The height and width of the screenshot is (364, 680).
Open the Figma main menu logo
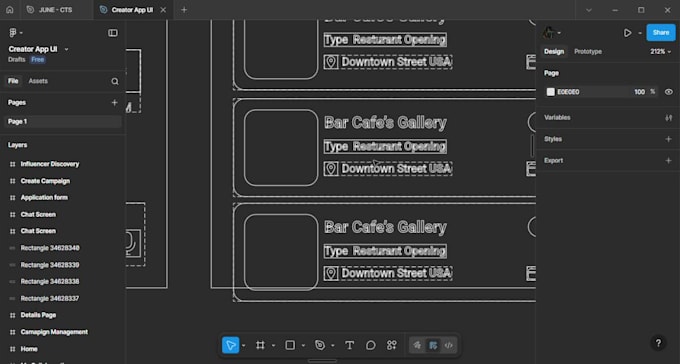point(13,33)
